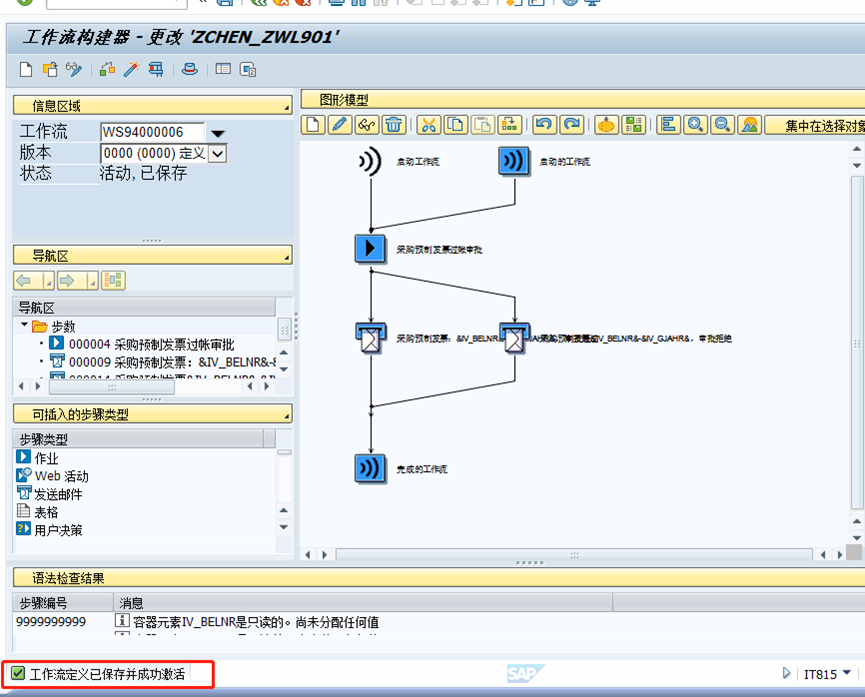Click the glasses display icon in graphic toolbar
Image resolution: width=865 pixels, height=697 pixels.
coord(367,125)
